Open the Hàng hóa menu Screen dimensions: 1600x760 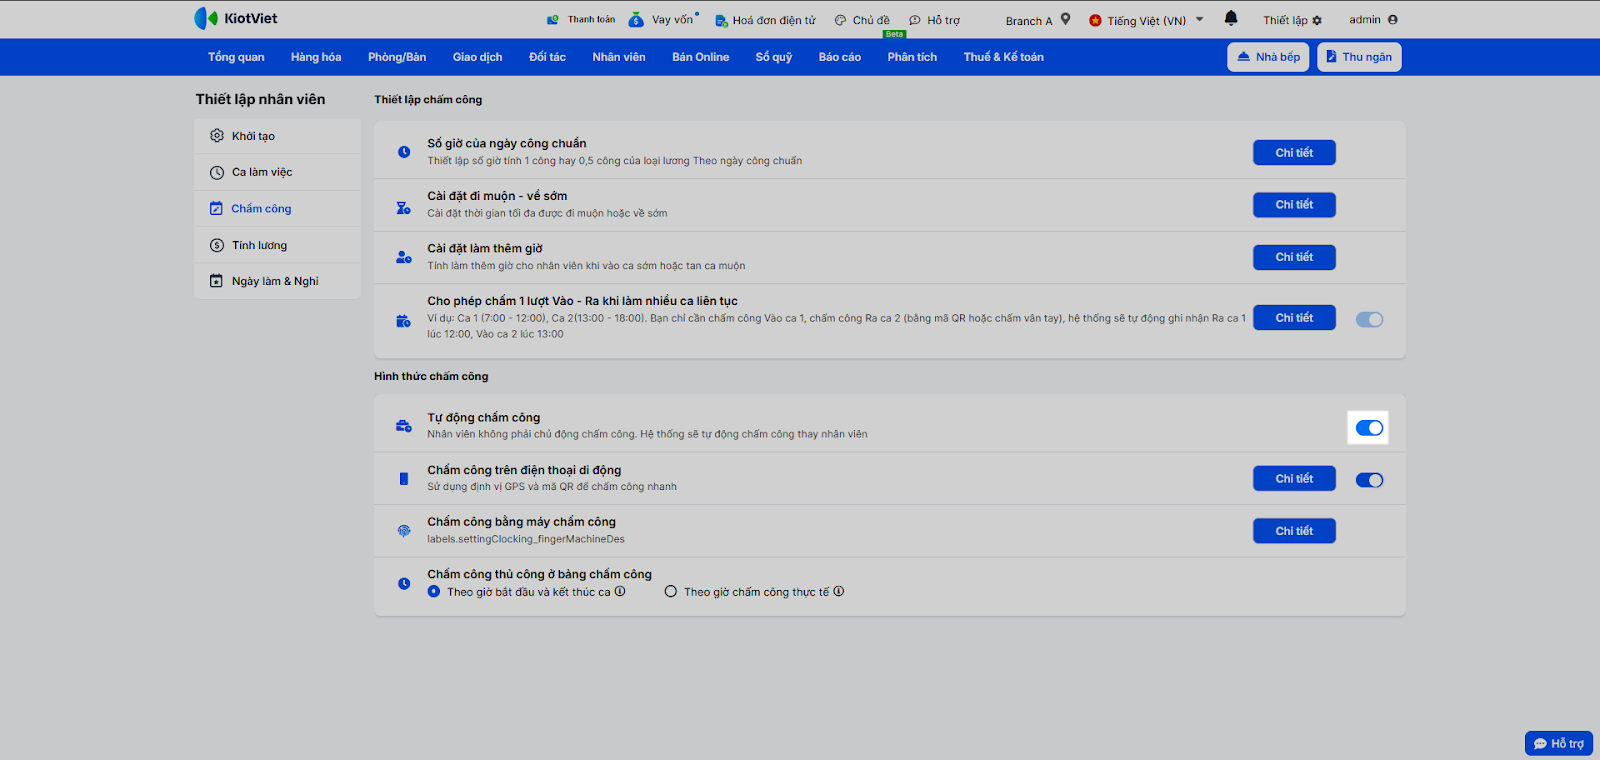pos(316,57)
